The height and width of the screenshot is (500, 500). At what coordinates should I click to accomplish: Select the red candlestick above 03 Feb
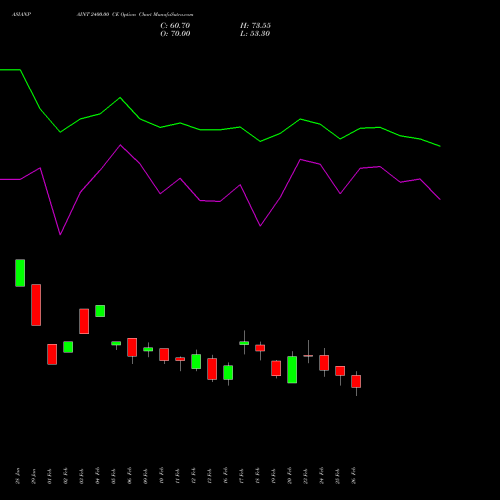click(x=84, y=321)
